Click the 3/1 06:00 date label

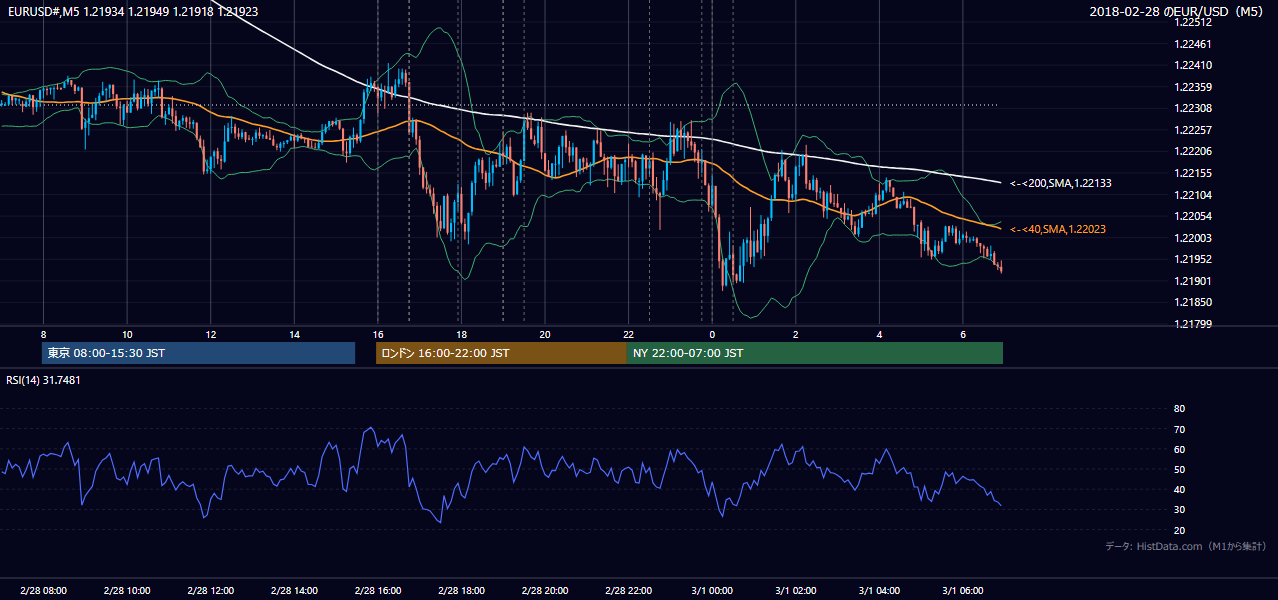(962, 591)
